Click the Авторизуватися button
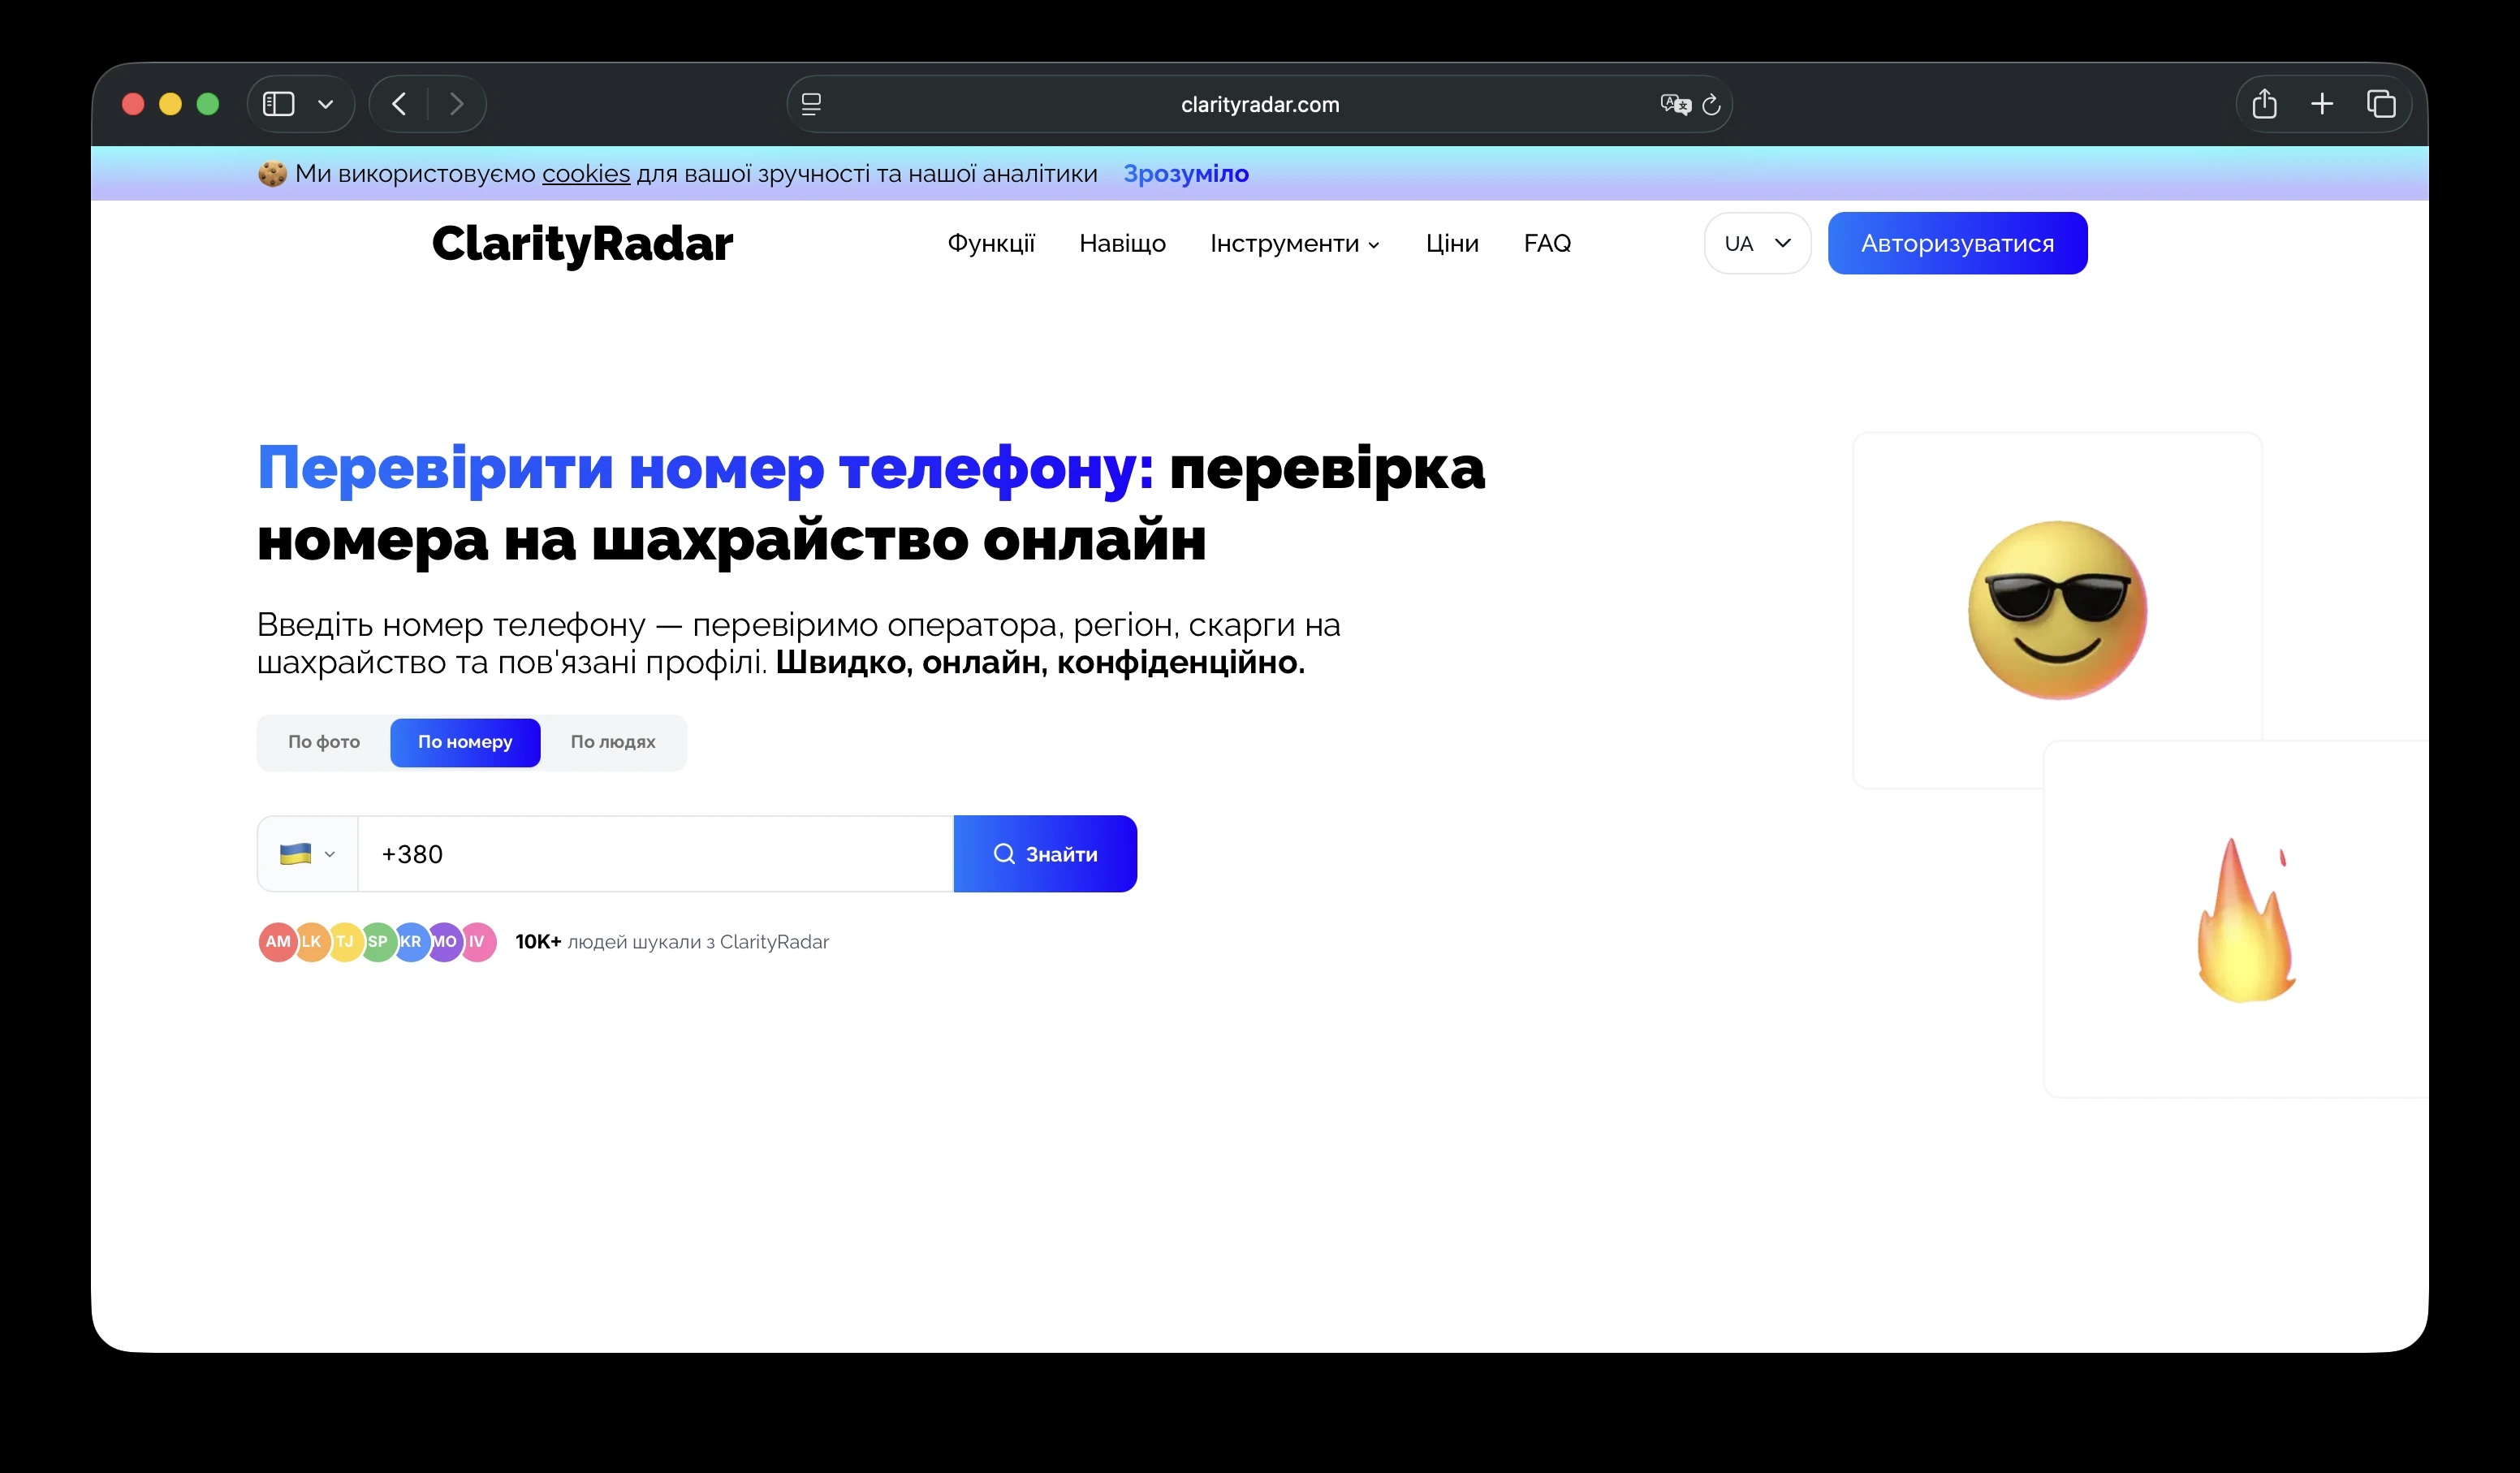The width and height of the screenshot is (2520, 1473). tap(1957, 243)
